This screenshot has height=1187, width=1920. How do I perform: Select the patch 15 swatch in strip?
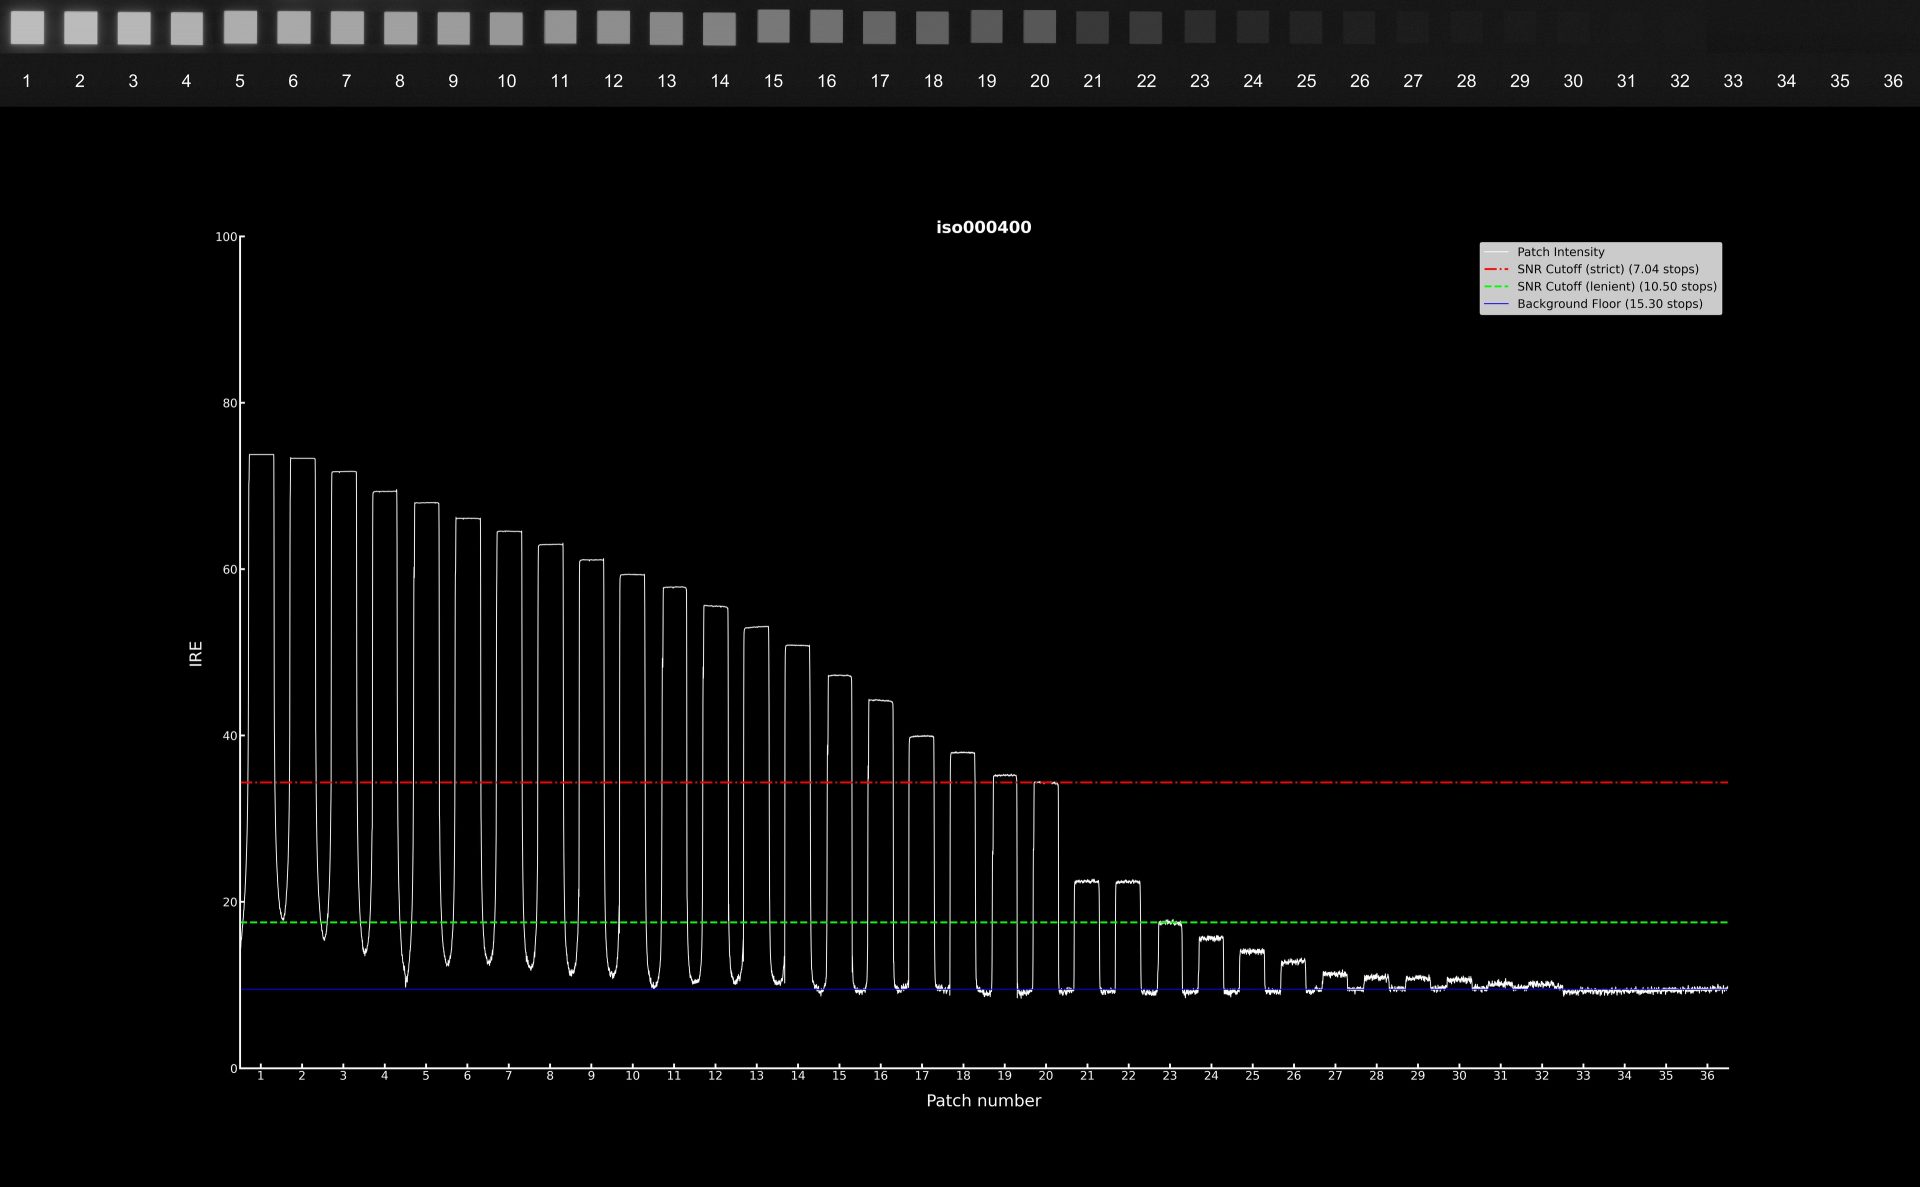(773, 26)
